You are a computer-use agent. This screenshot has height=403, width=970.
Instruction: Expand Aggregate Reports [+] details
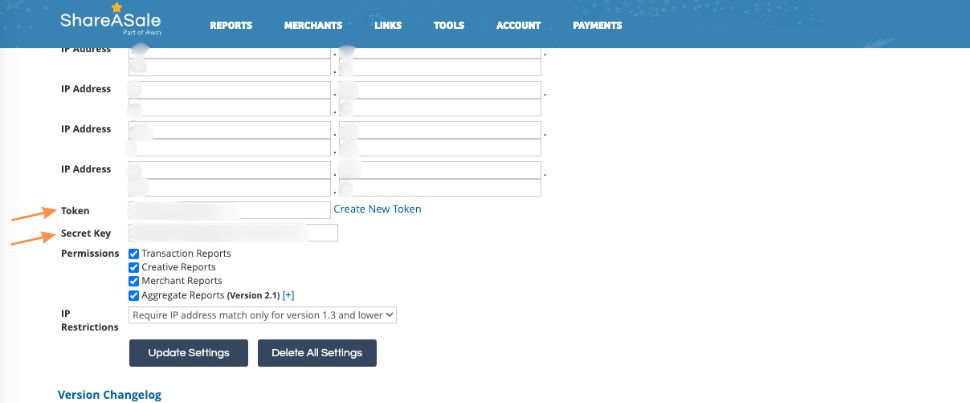pos(288,296)
